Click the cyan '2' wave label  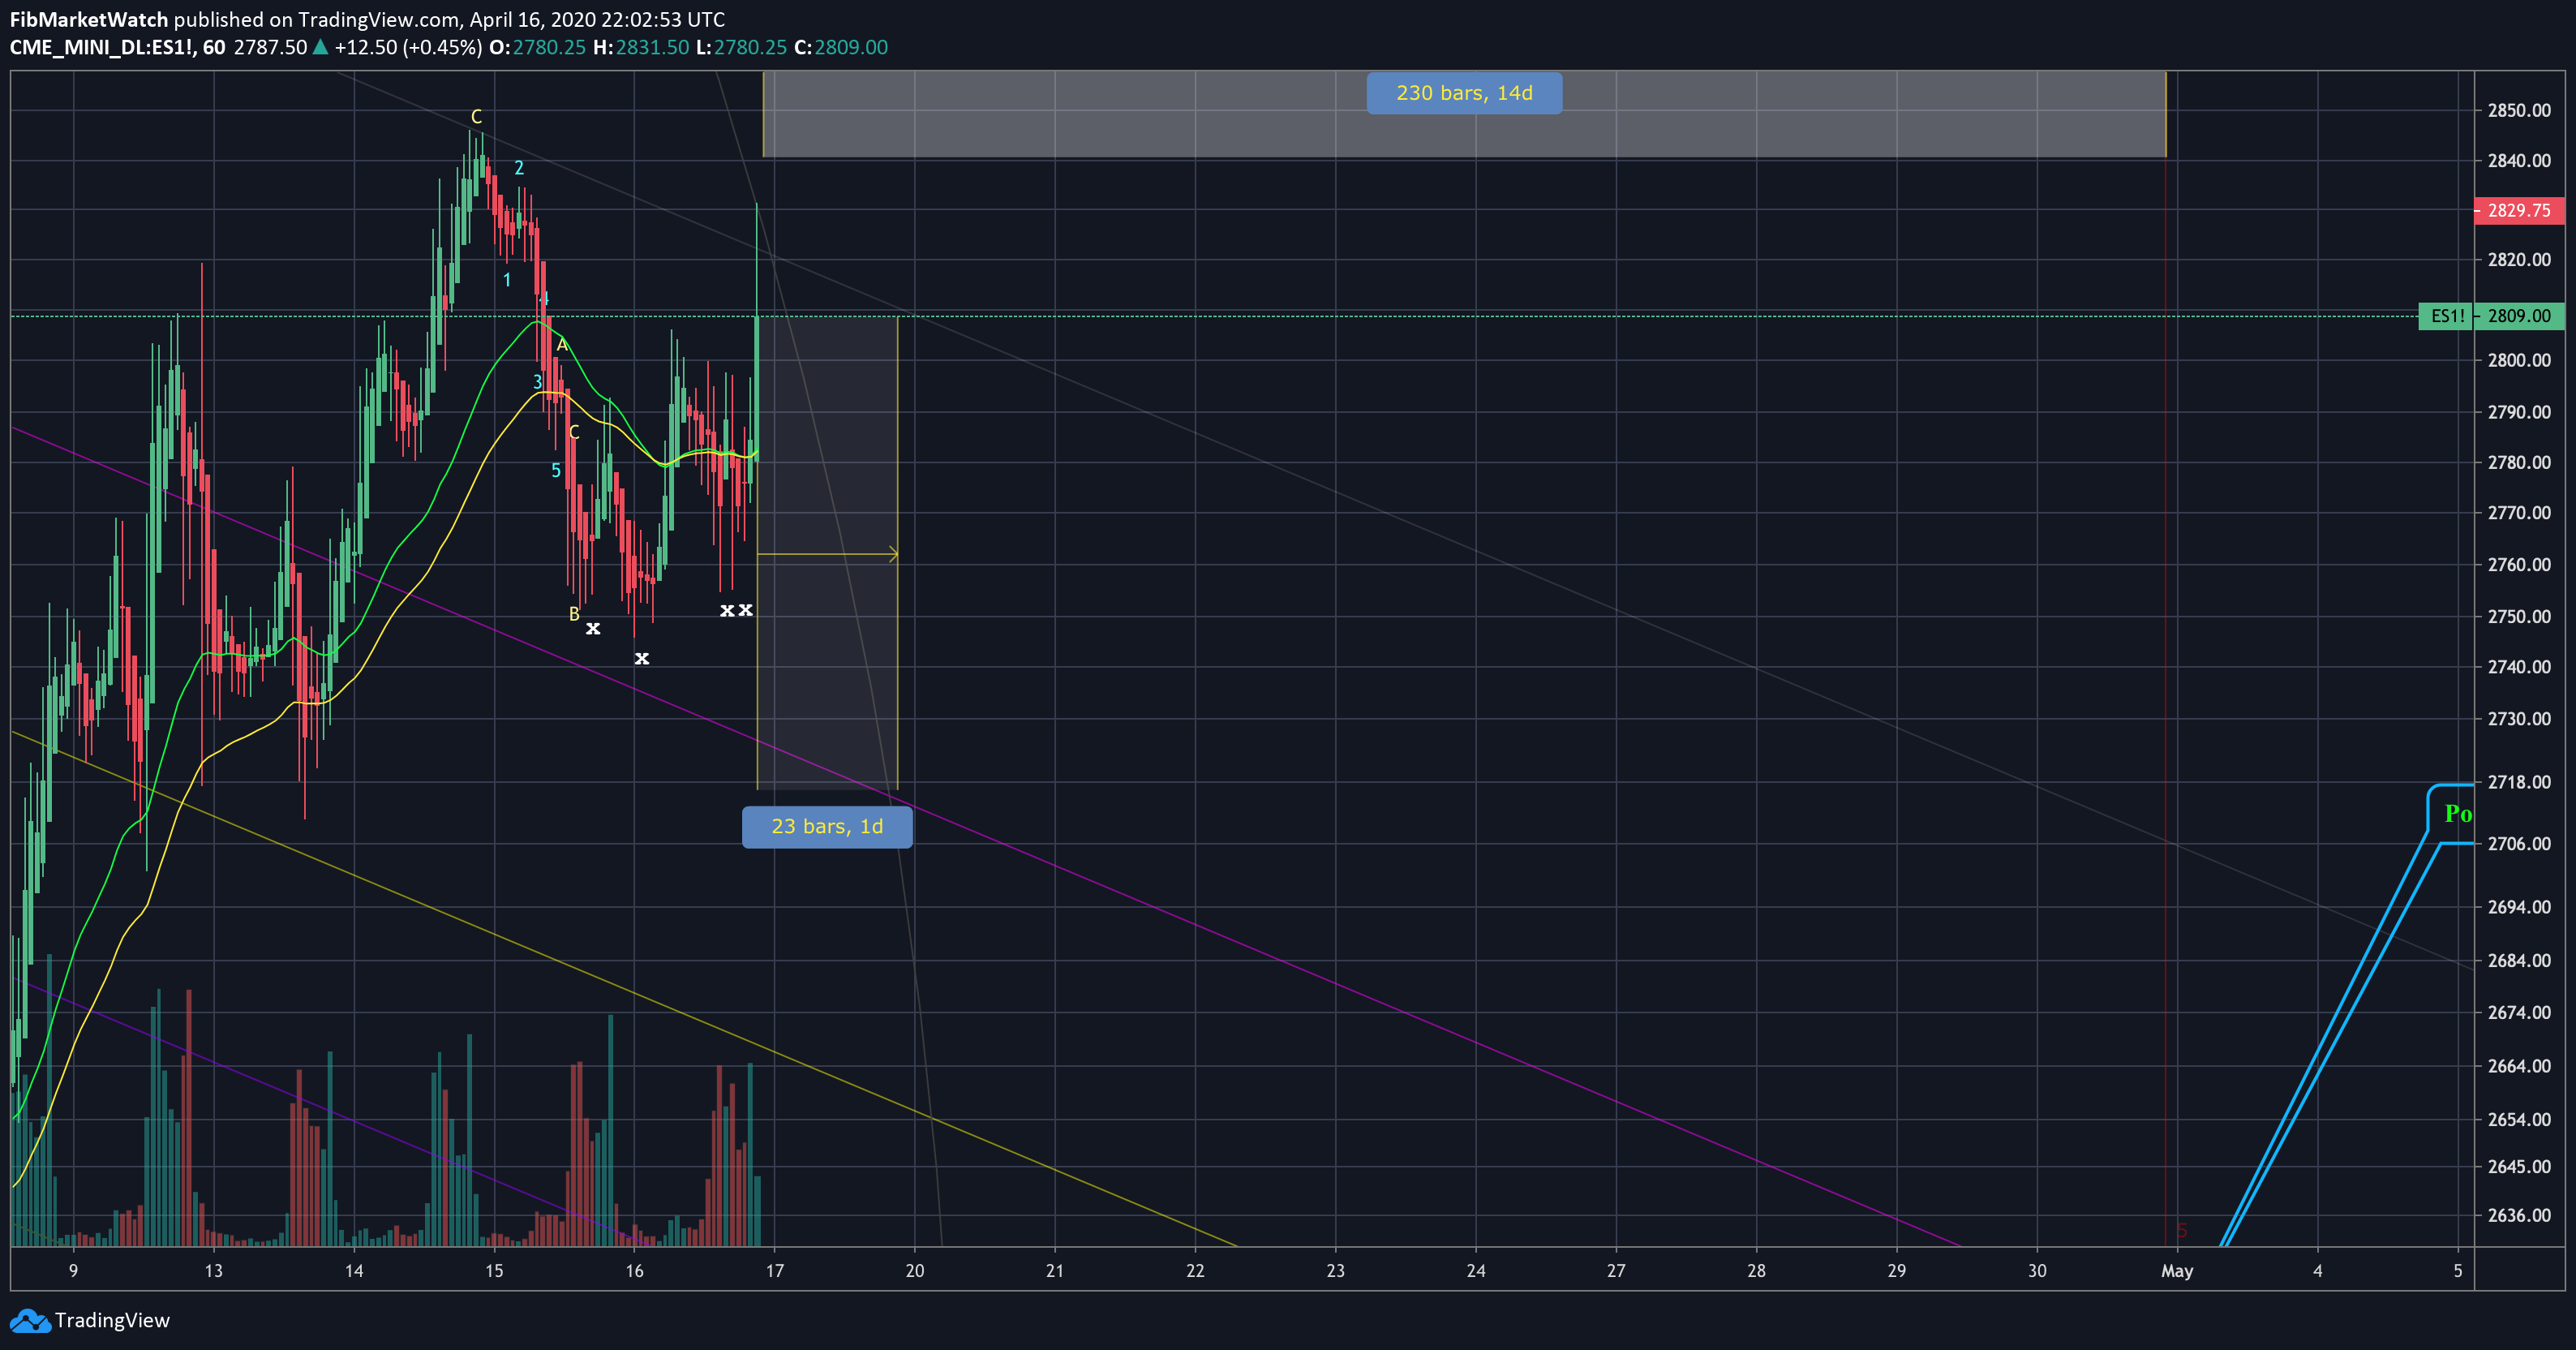click(x=519, y=168)
